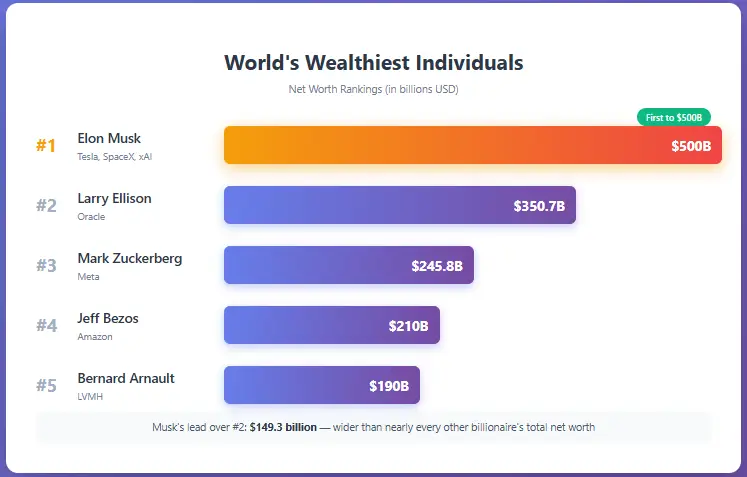This screenshot has width=747, height=477.
Task: Click the #2 rank number
Action: point(46,206)
